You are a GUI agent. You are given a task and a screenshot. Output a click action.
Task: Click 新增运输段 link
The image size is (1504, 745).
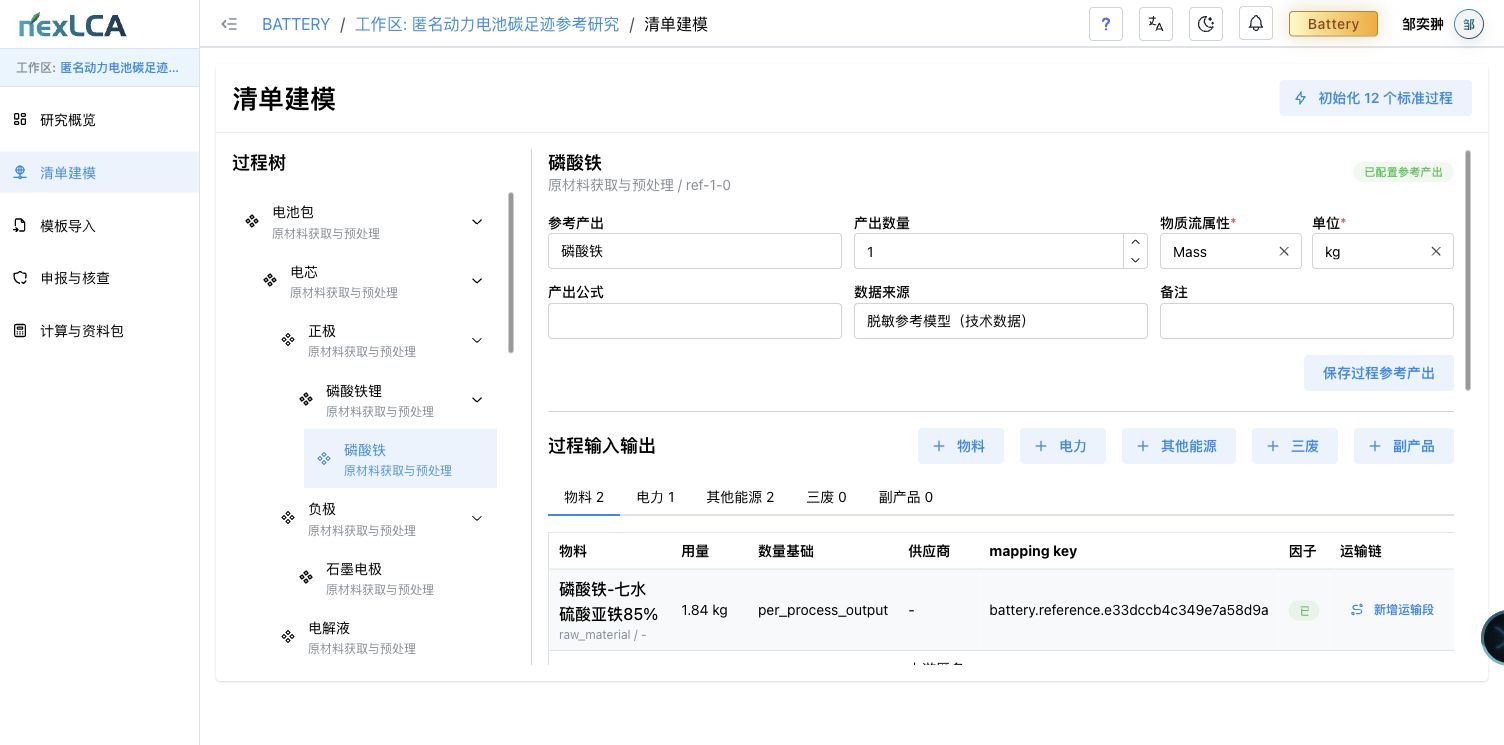point(1392,609)
